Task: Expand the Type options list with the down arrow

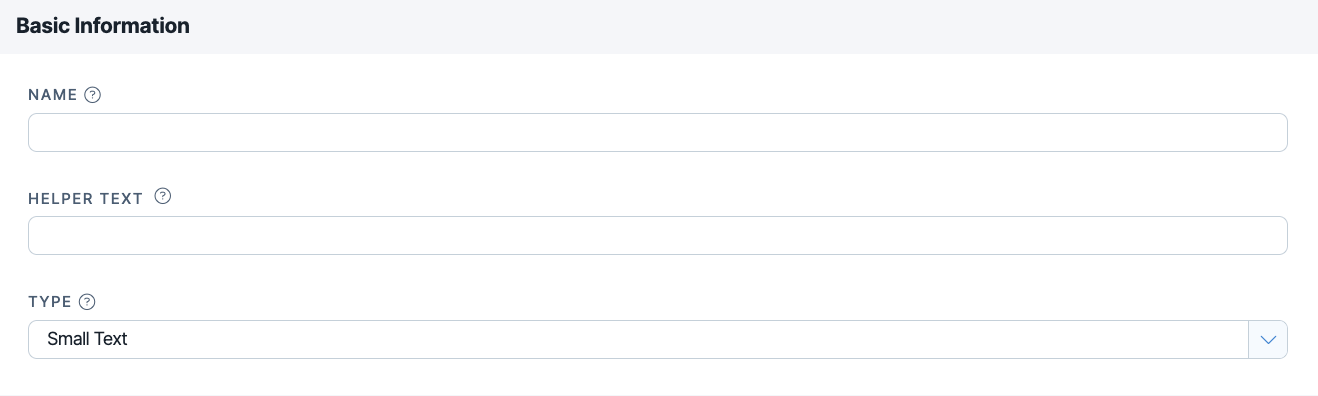Action: 1268,340
